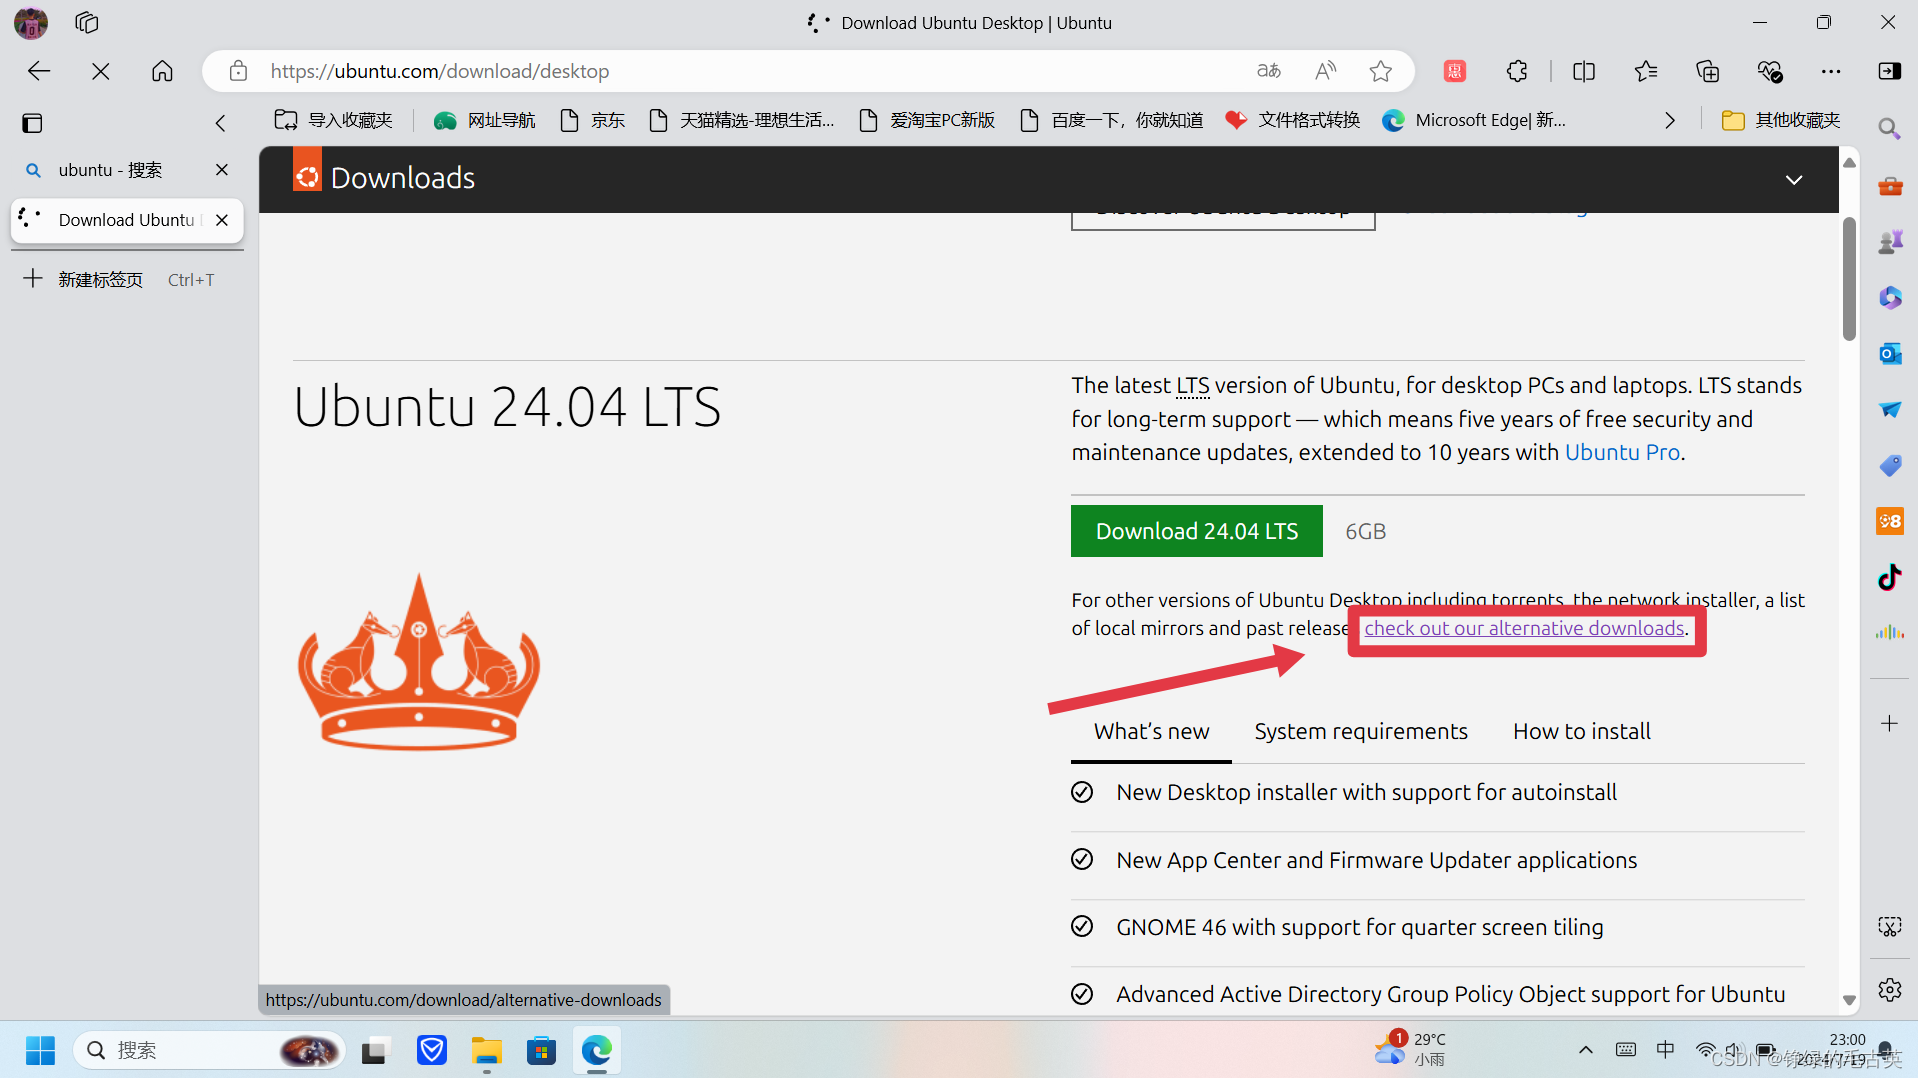Close the Download Ubuntu tab
The width and height of the screenshot is (1918, 1078).
click(x=222, y=220)
